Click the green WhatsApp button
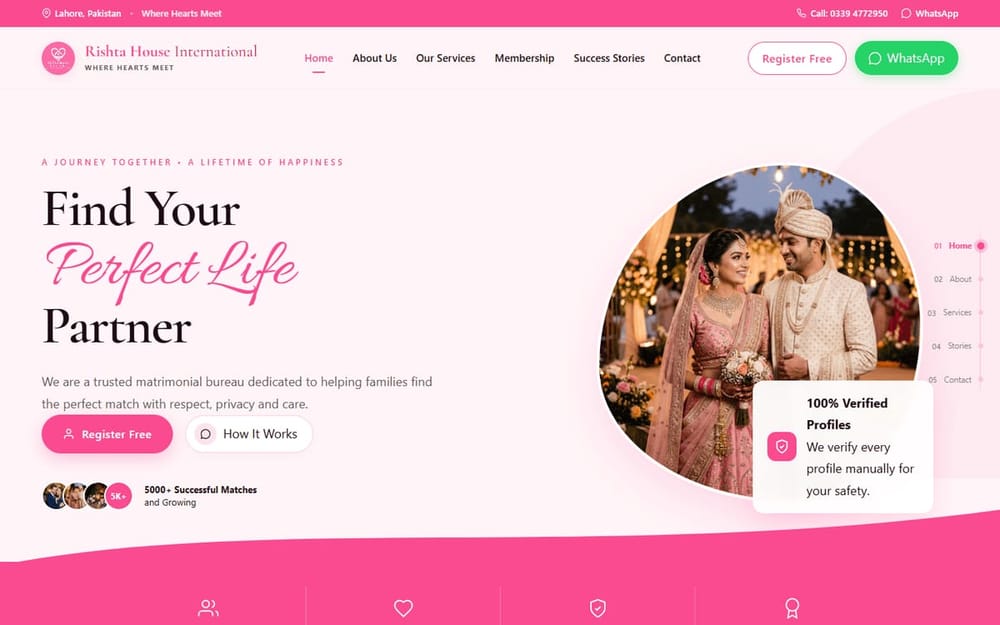The image size is (1000, 625). click(x=906, y=58)
